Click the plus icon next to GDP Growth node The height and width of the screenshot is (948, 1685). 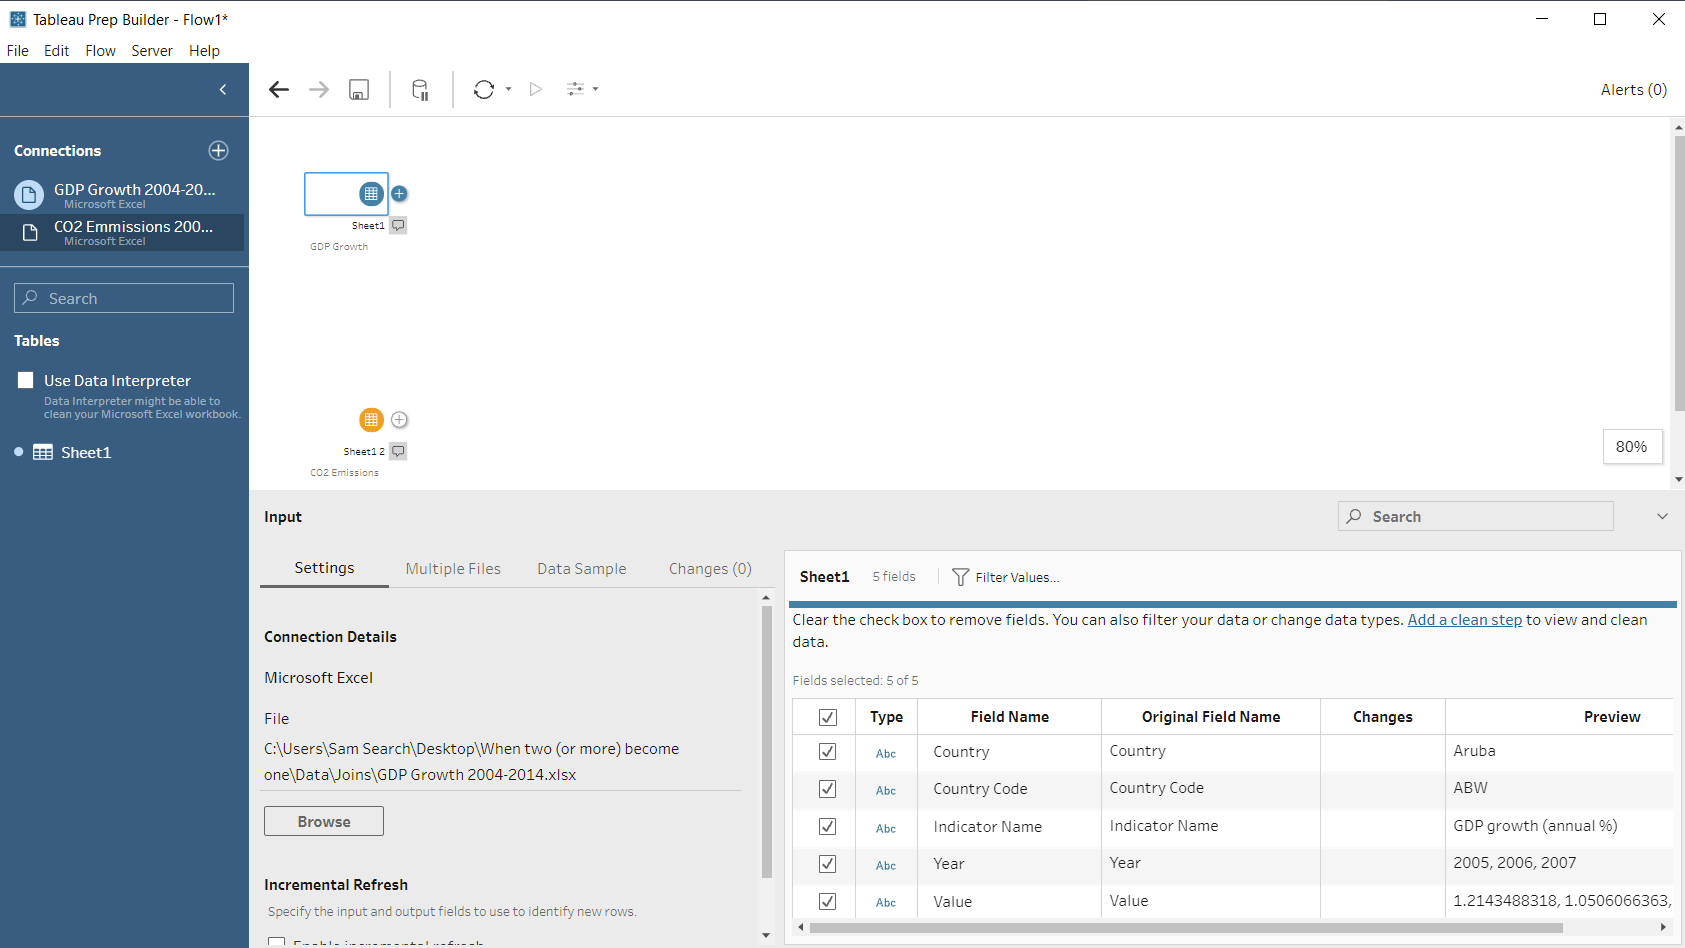[399, 193]
